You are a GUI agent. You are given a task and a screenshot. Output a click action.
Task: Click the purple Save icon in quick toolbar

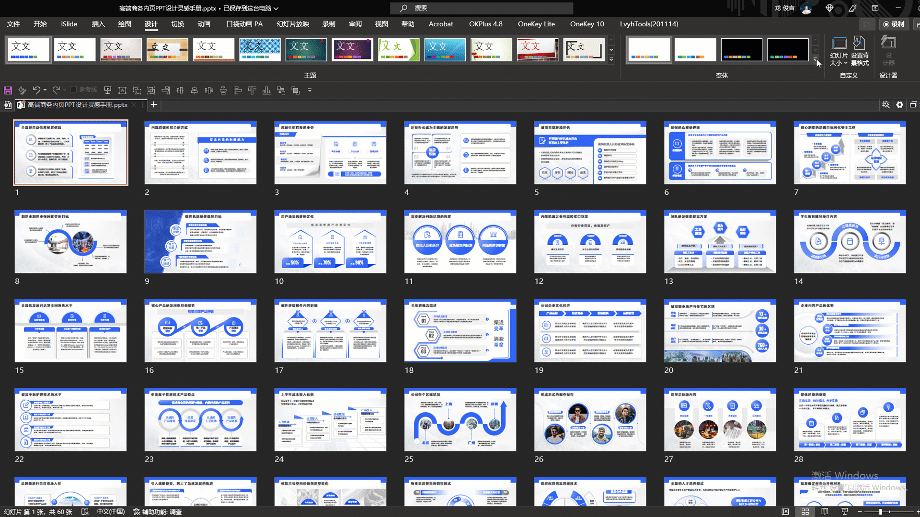(x=8, y=90)
